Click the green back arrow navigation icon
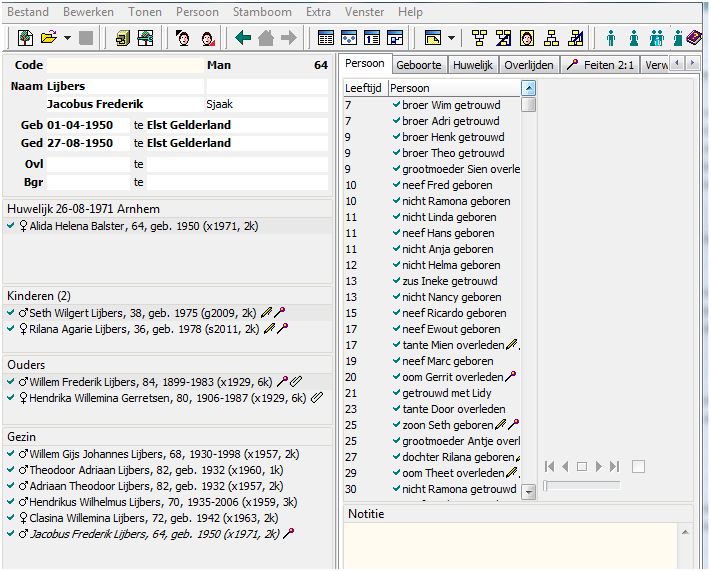 (243, 38)
